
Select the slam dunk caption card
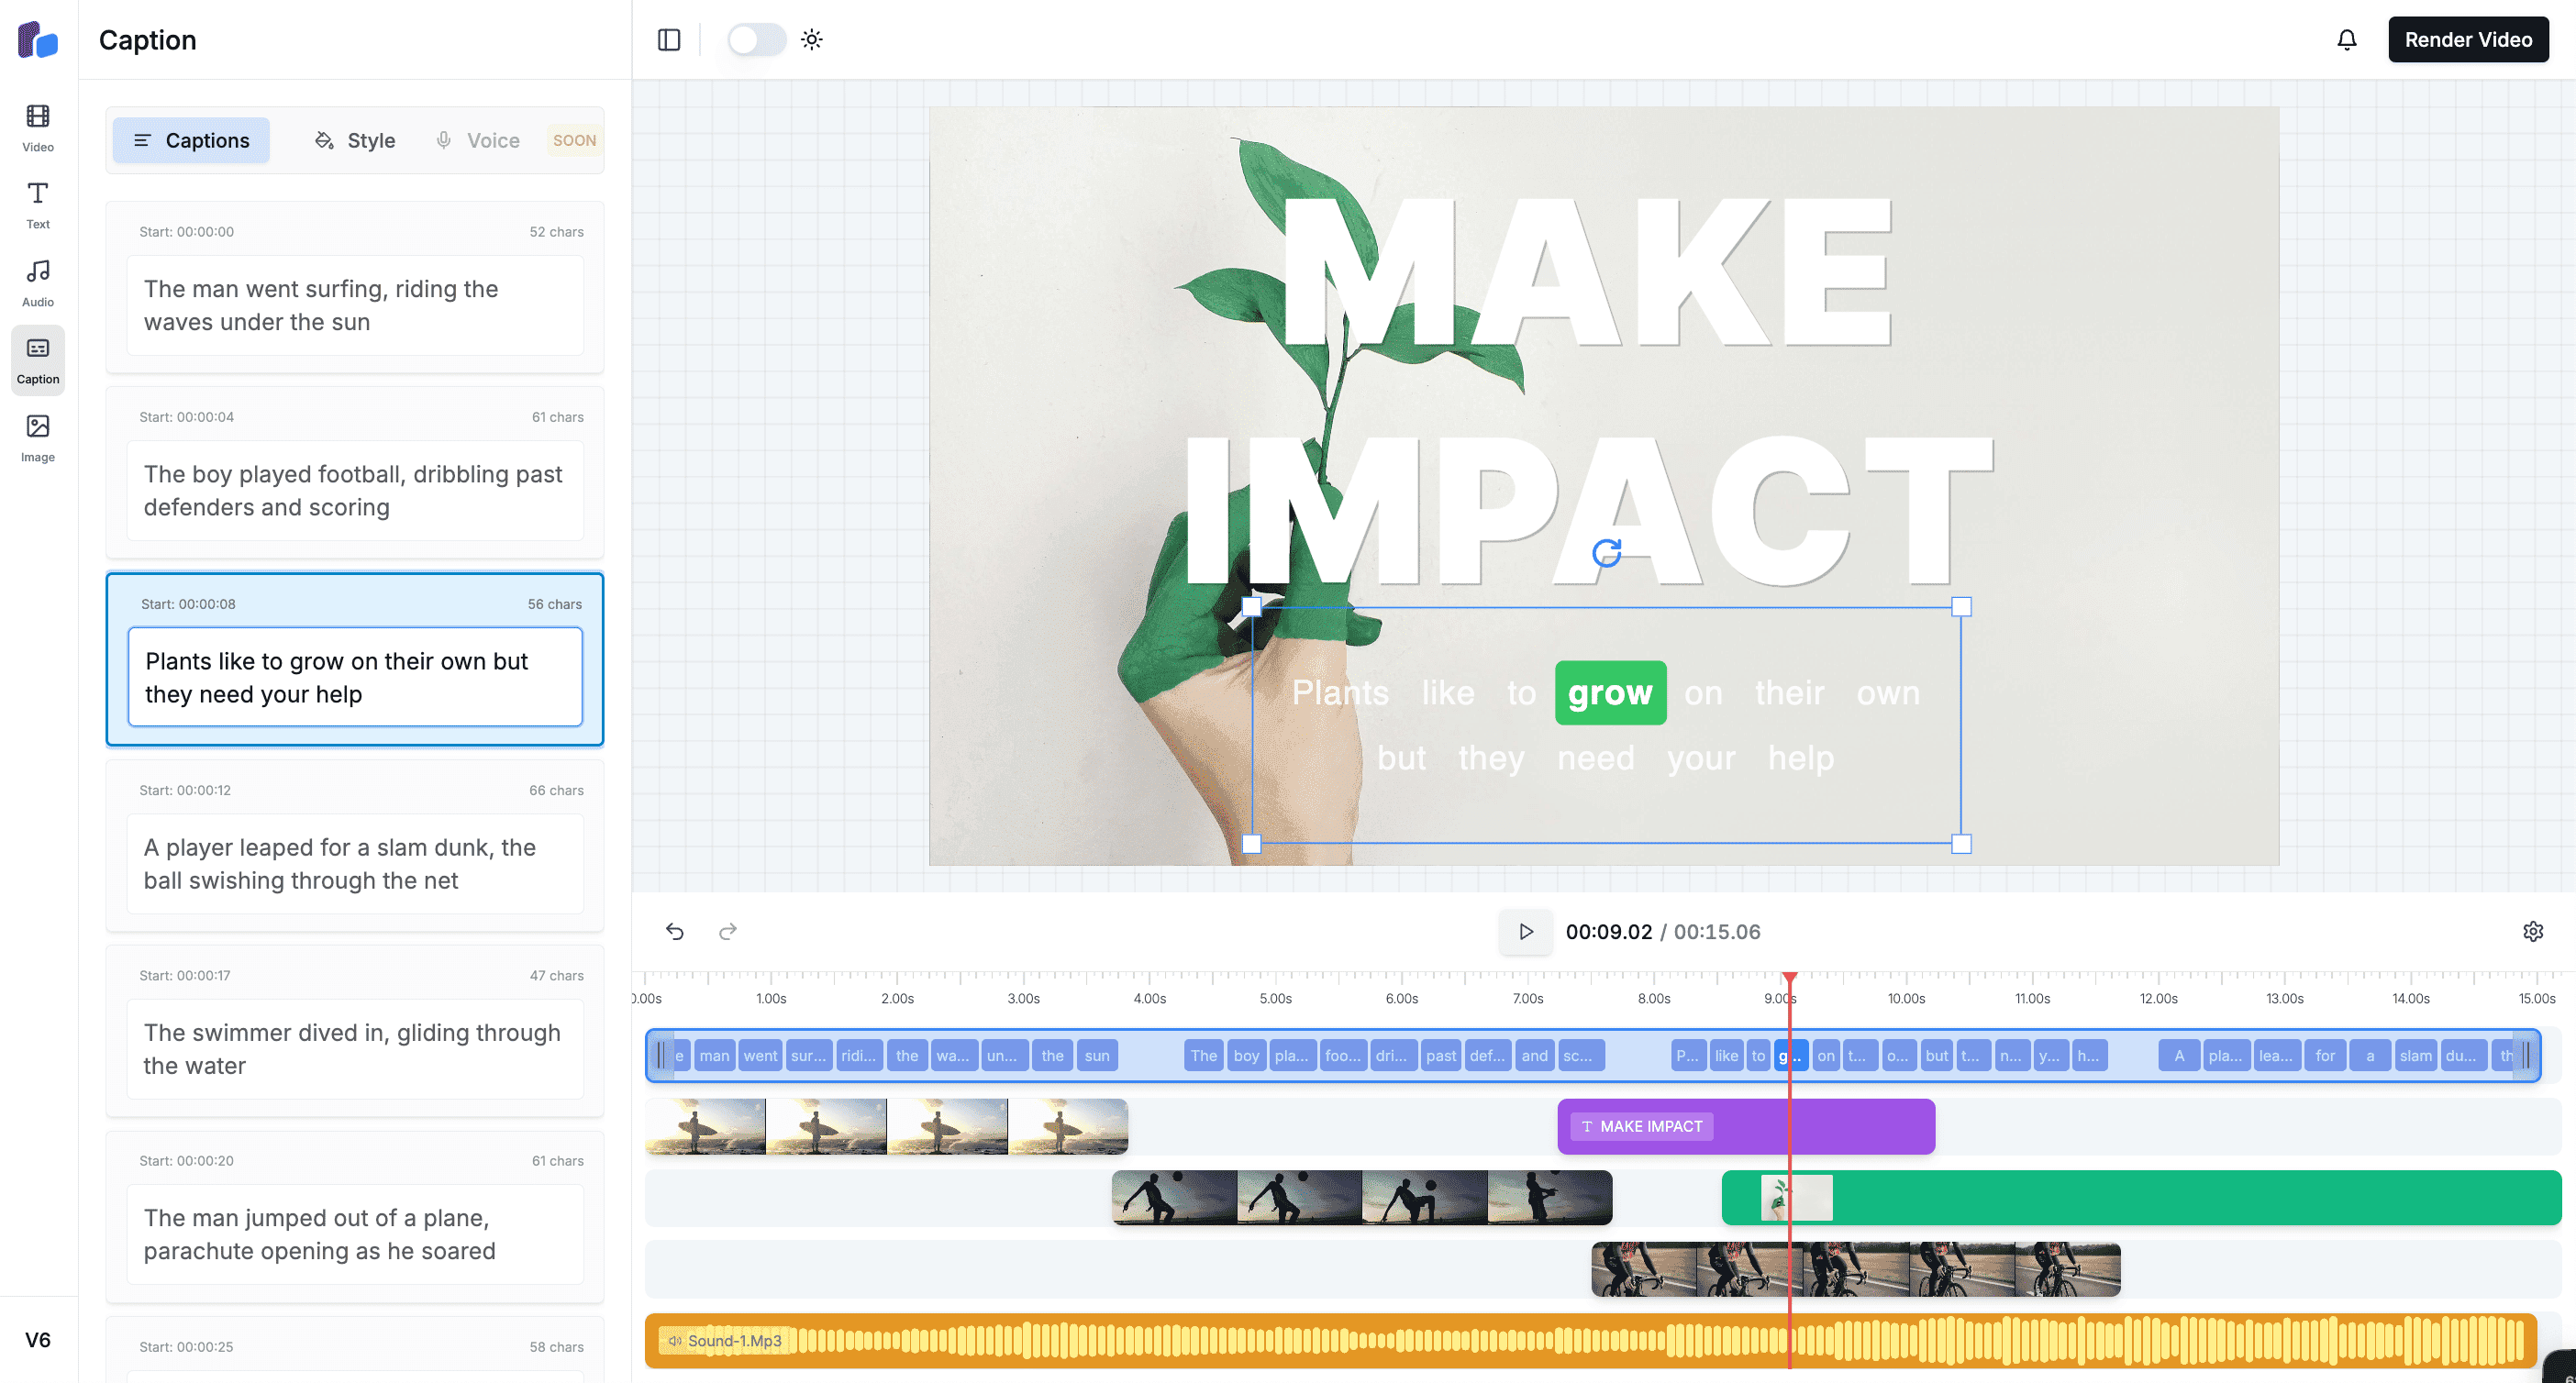[x=355, y=845]
